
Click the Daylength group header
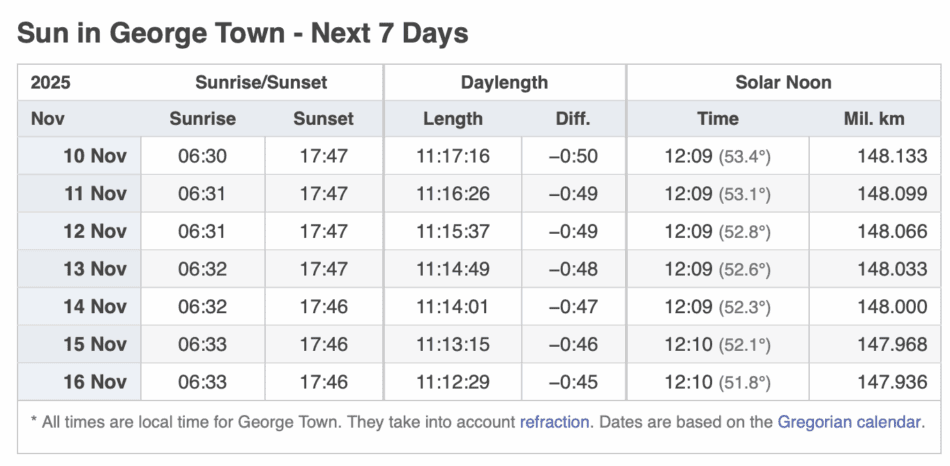(505, 83)
